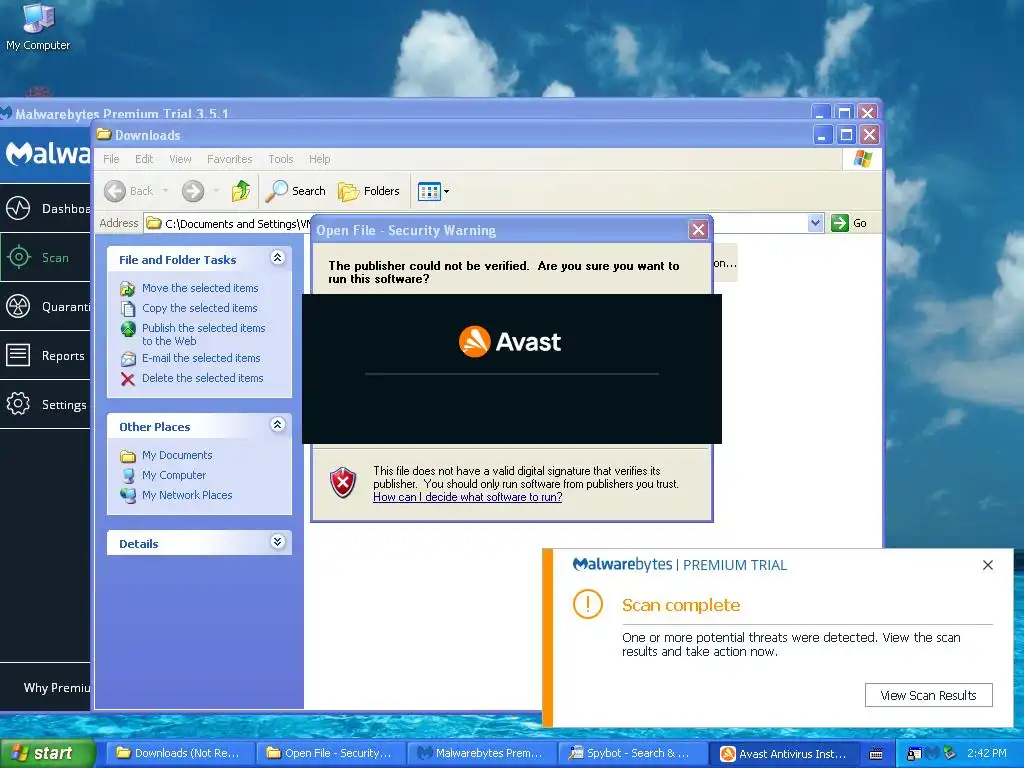Switch to Malwarebytes Prem... taskbar button
Viewport: 1024px width, 768px height.
[x=480, y=753]
